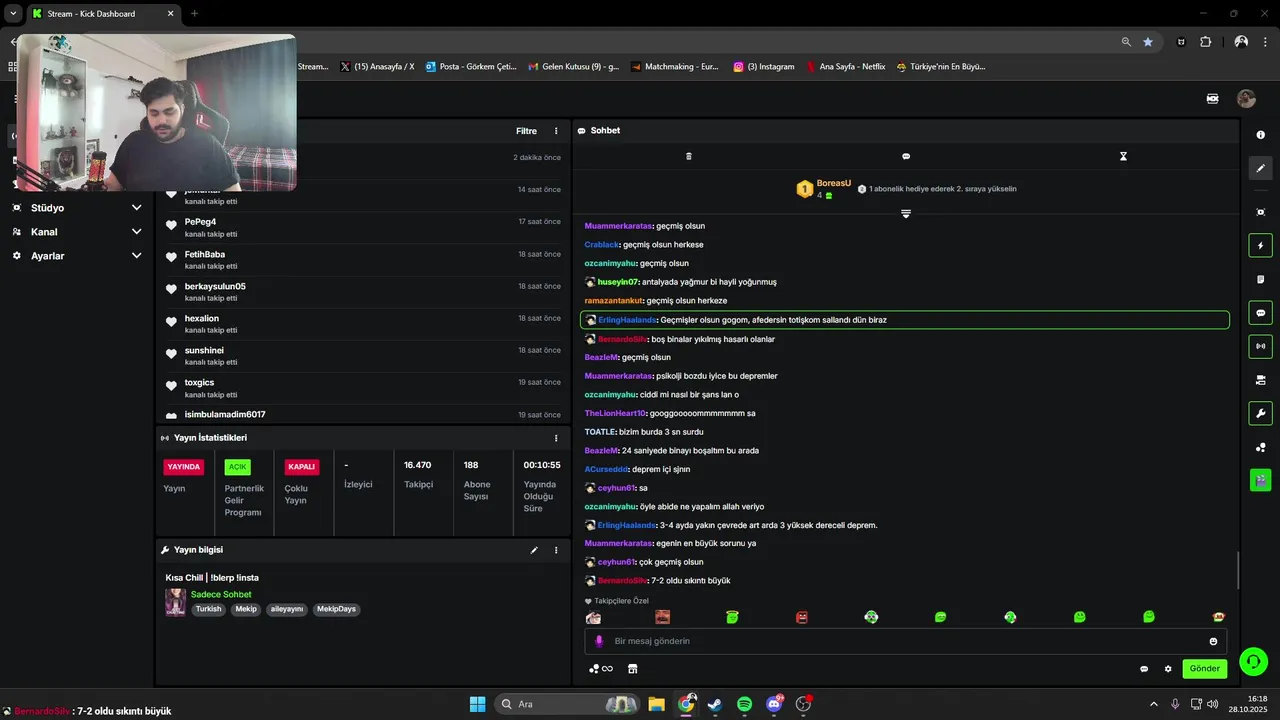1280x720 pixels.
Task: Select the red angry face emote
Action: coord(802,617)
